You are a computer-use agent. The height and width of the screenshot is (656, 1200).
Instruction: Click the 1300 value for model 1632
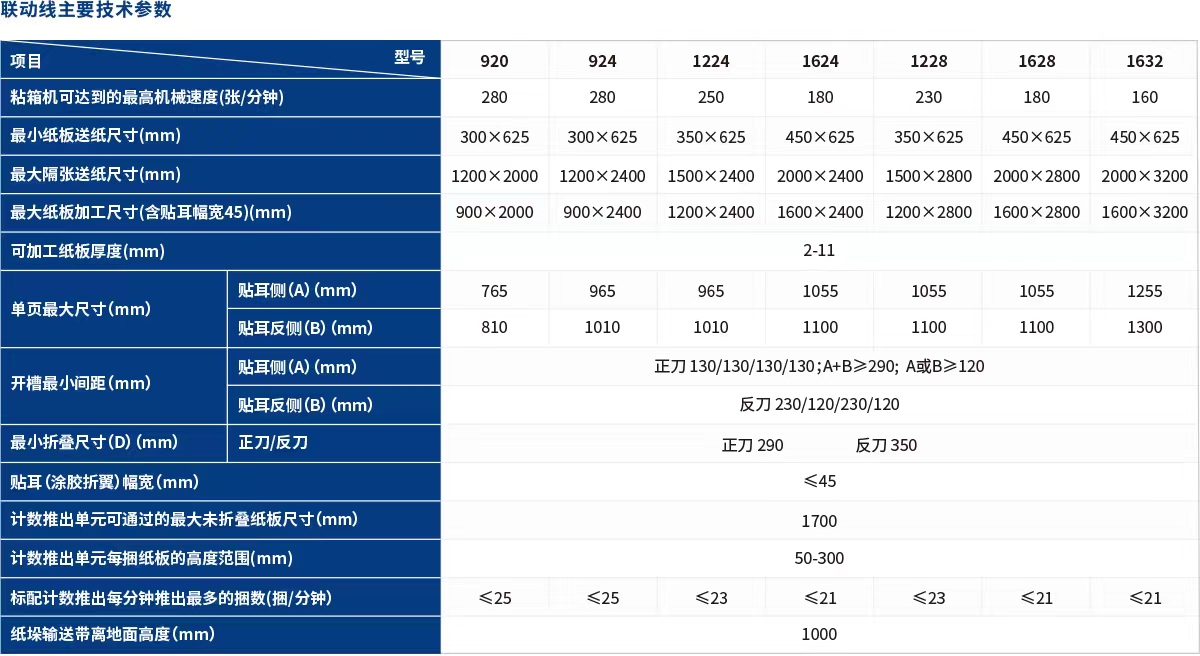point(1144,327)
